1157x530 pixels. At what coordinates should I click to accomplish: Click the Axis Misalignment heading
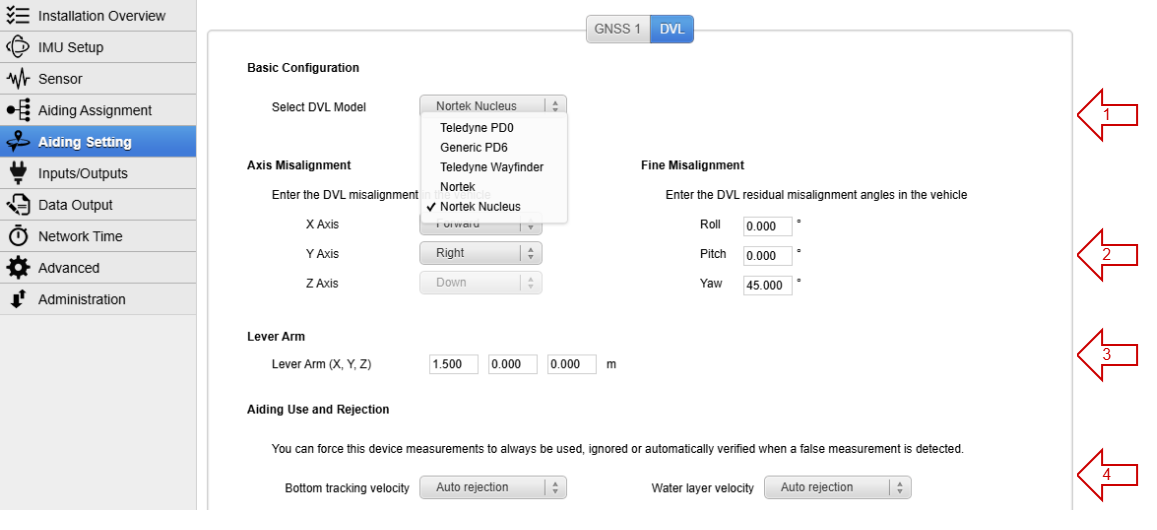[x=299, y=165]
